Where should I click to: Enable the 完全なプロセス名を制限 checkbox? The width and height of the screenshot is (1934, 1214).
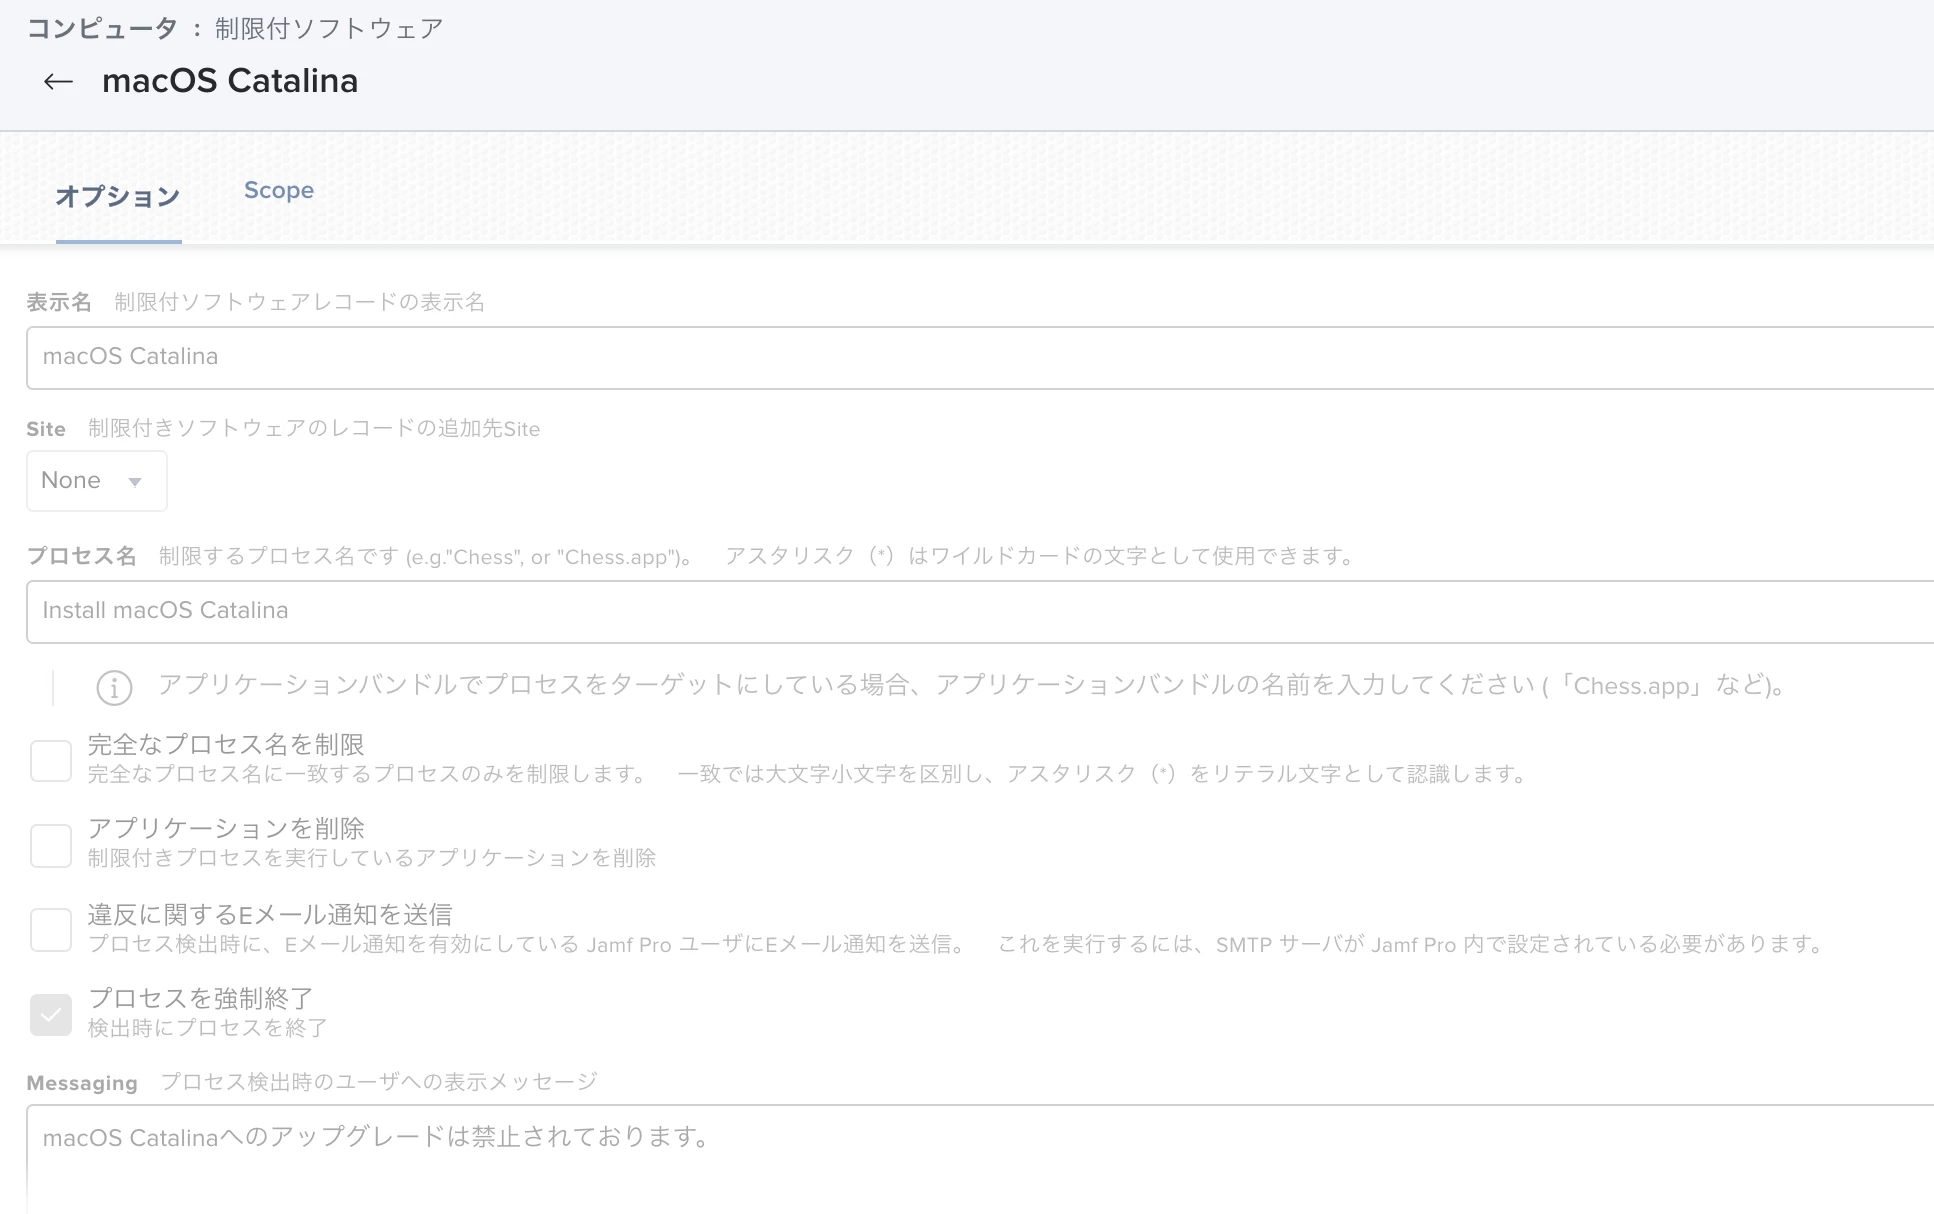click(x=51, y=761)
